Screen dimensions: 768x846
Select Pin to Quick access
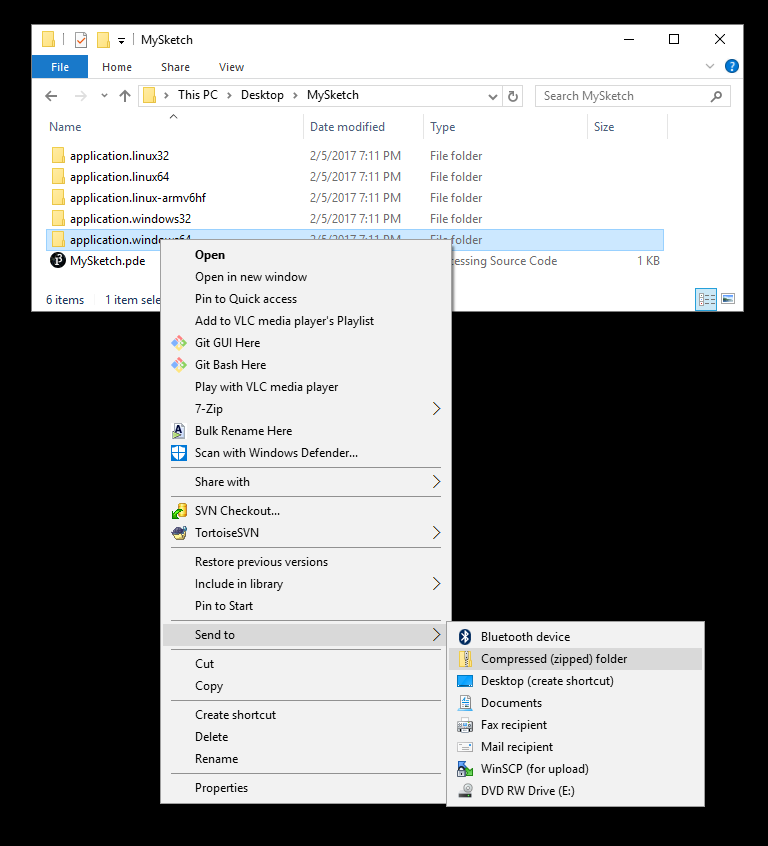[306, 299]
